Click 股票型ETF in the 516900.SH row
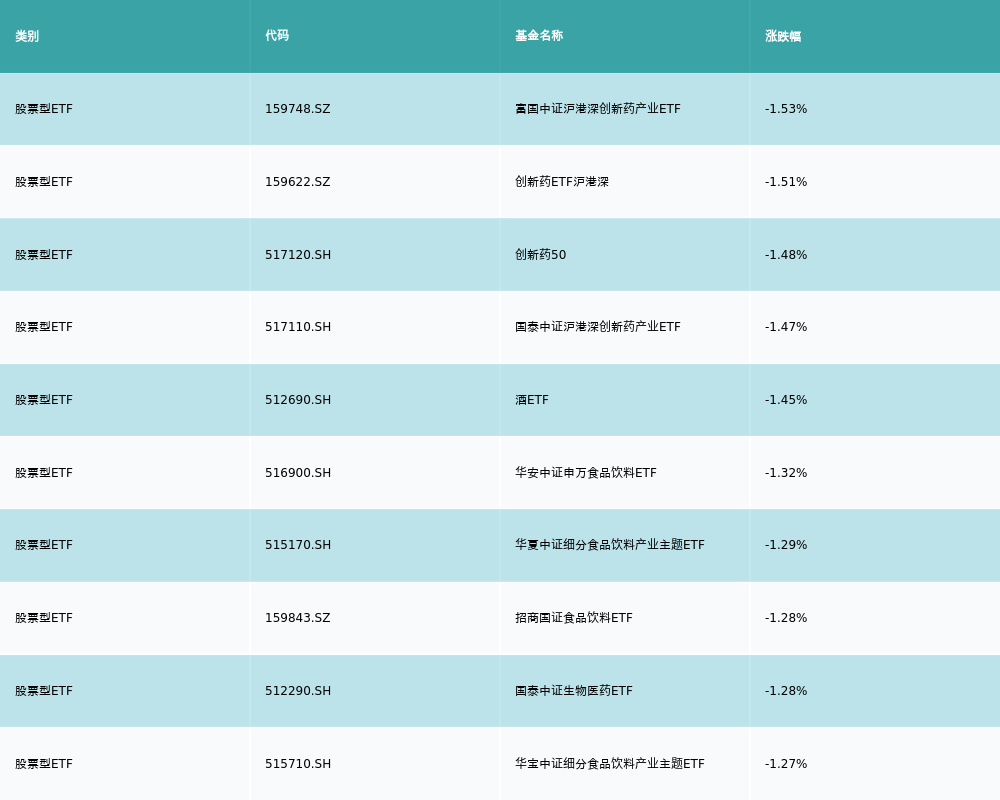This screenshot has width=1000, height=800. coord(44,473)
